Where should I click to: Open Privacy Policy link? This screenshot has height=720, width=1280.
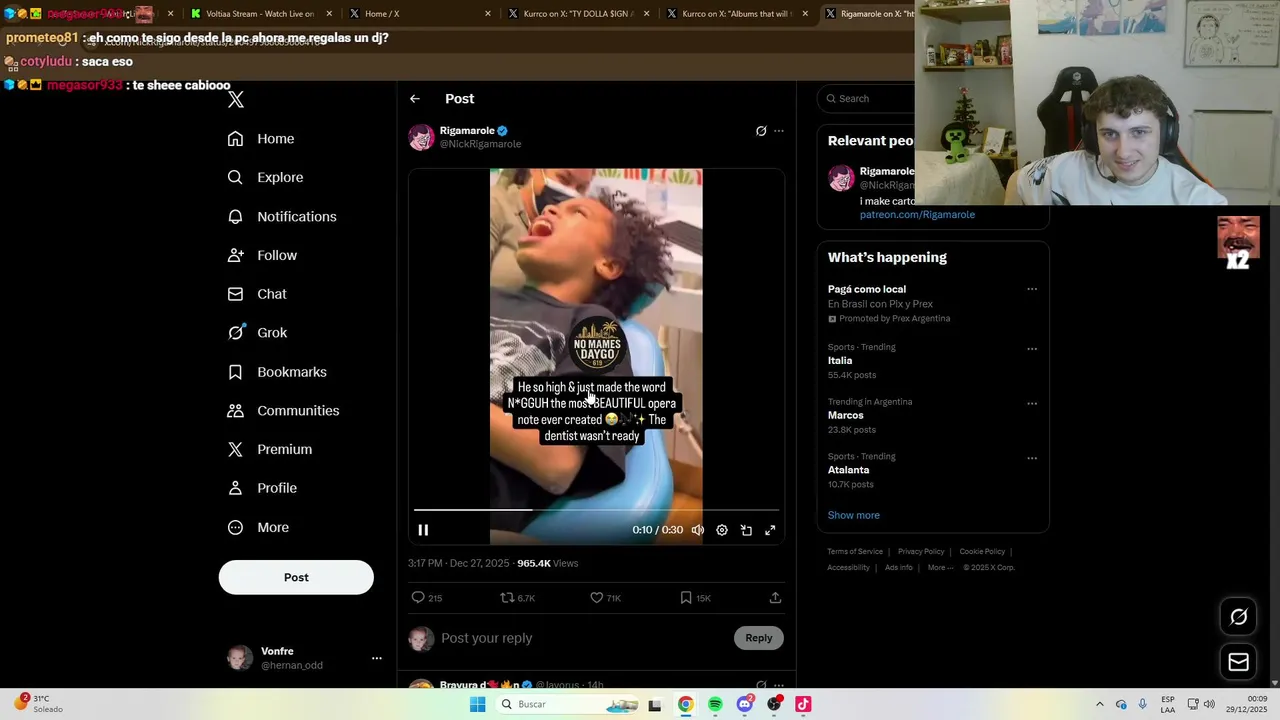coord(921,551)
